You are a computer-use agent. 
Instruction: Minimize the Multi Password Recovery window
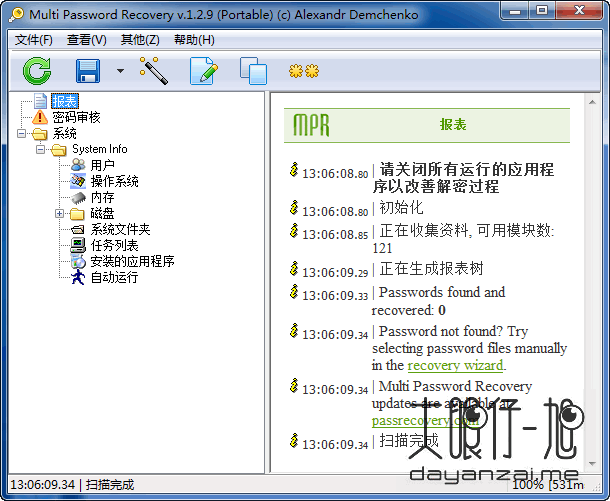pos(515,11)
